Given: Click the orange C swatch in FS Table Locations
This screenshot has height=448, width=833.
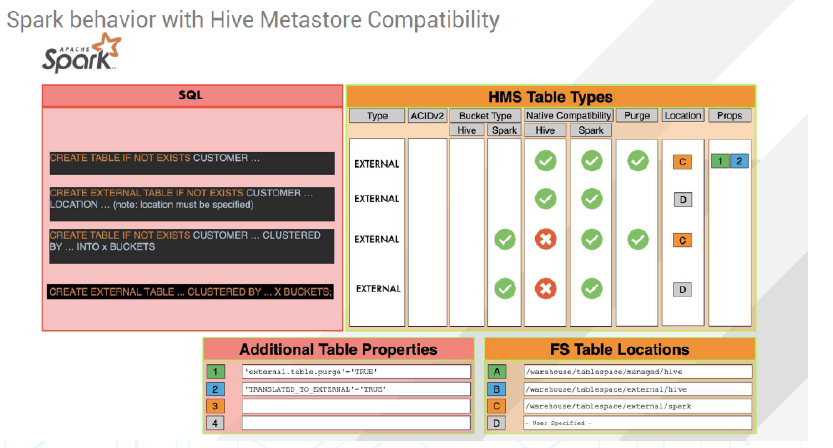Looking at the screenshot, I should pyautogui.click(x=496, y=405).
